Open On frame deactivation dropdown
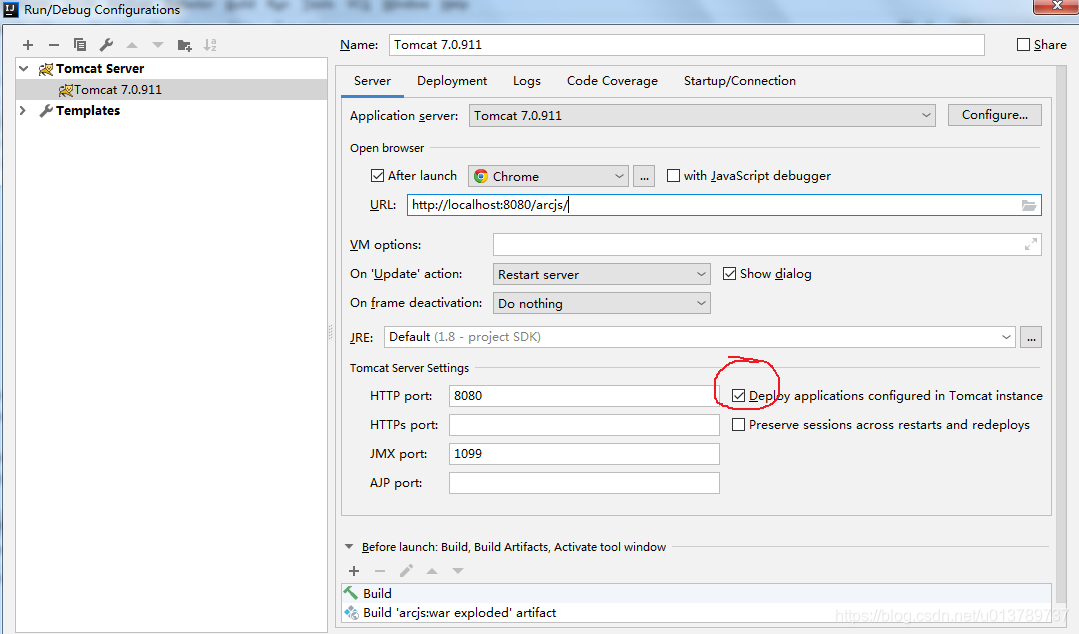This screenshot has height=634, width=1079. (601, 303)
